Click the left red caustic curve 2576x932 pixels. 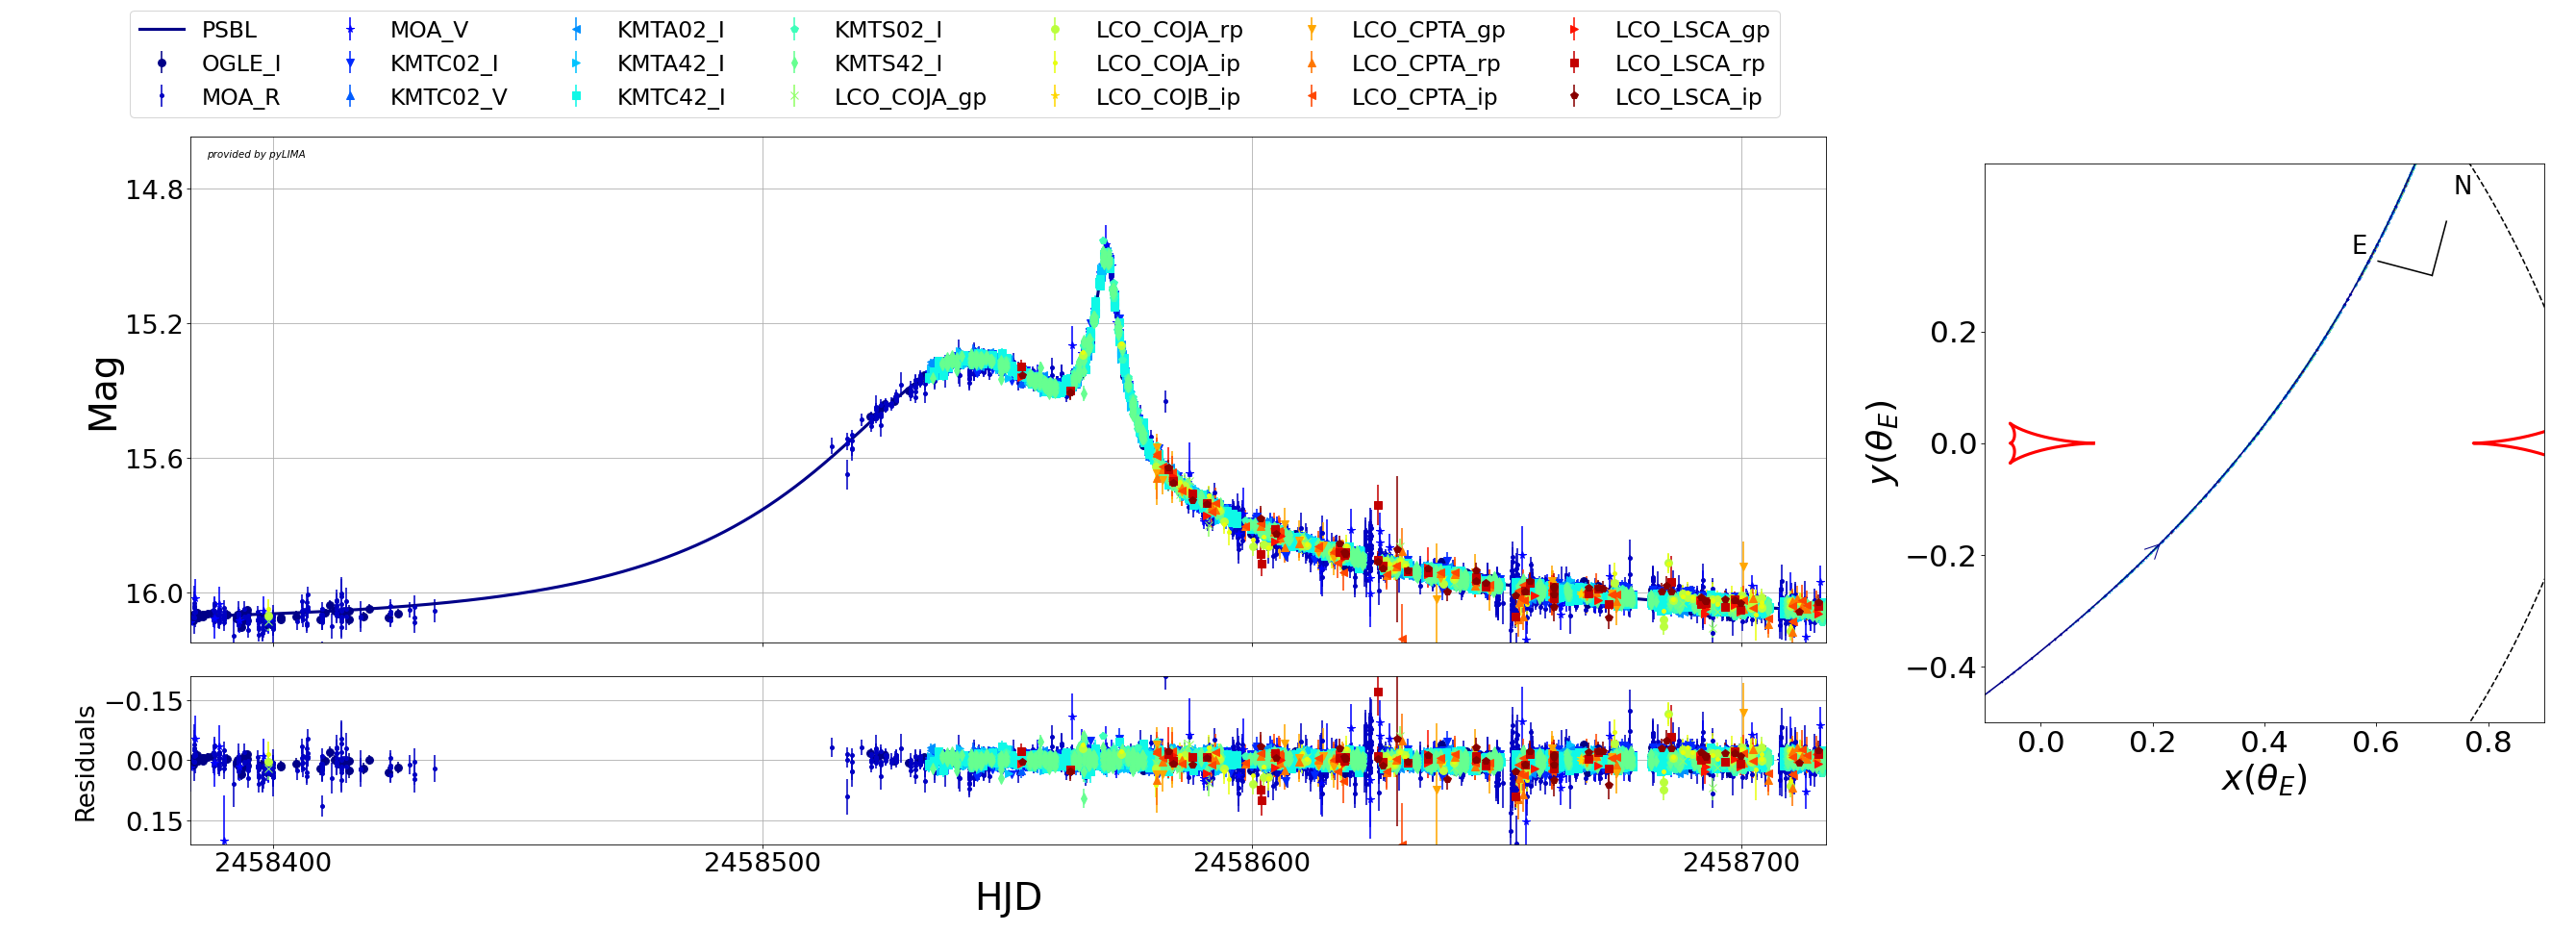click(x=2050, y=443)
